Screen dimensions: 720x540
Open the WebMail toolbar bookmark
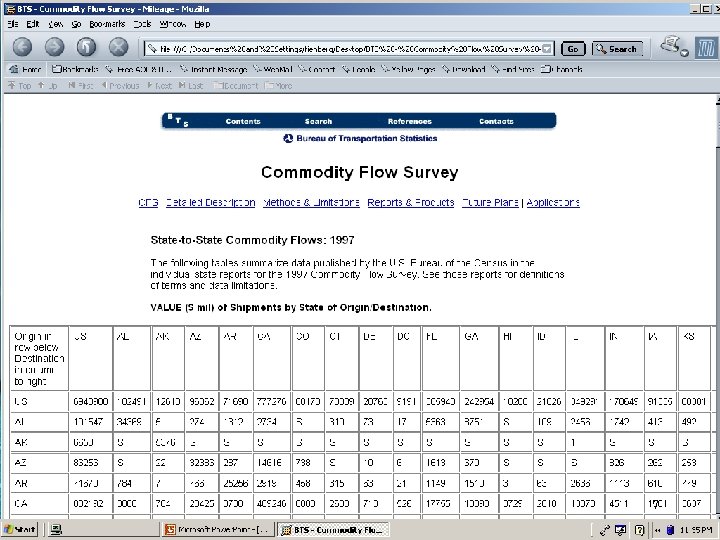pyautogui.click(x=273, y=69)
